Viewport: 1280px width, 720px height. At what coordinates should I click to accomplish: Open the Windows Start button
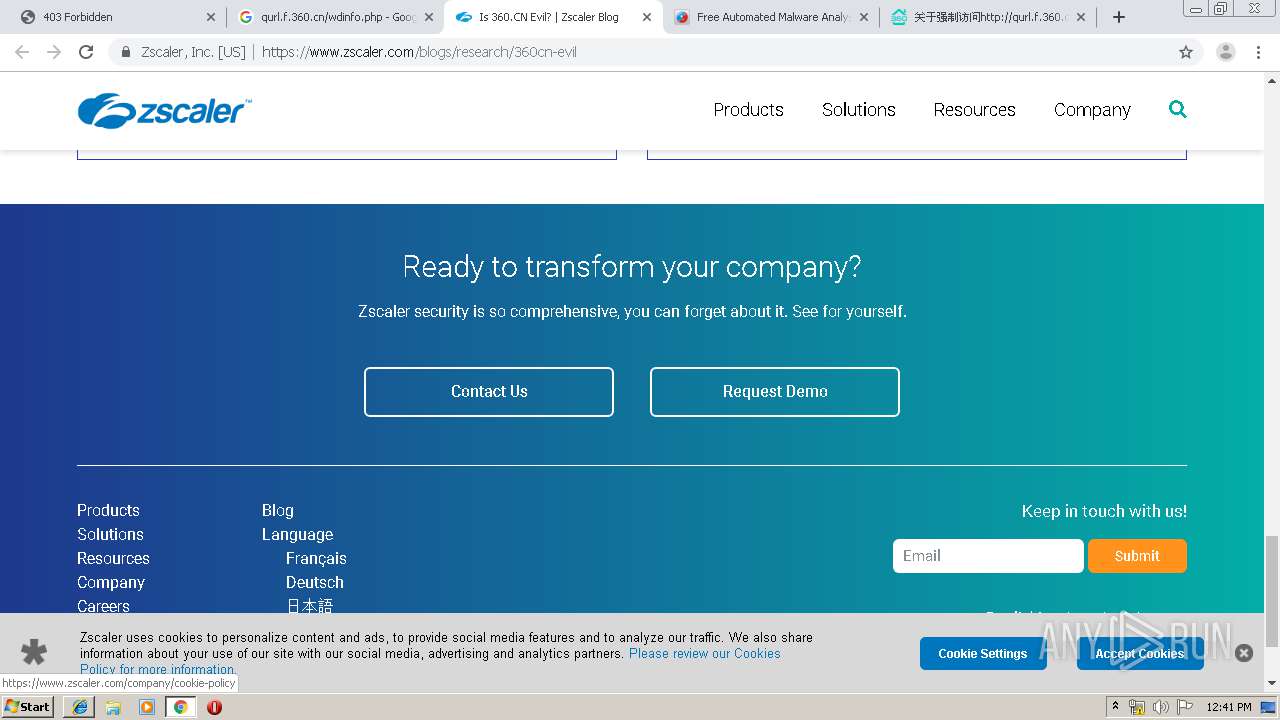point(28,707)
